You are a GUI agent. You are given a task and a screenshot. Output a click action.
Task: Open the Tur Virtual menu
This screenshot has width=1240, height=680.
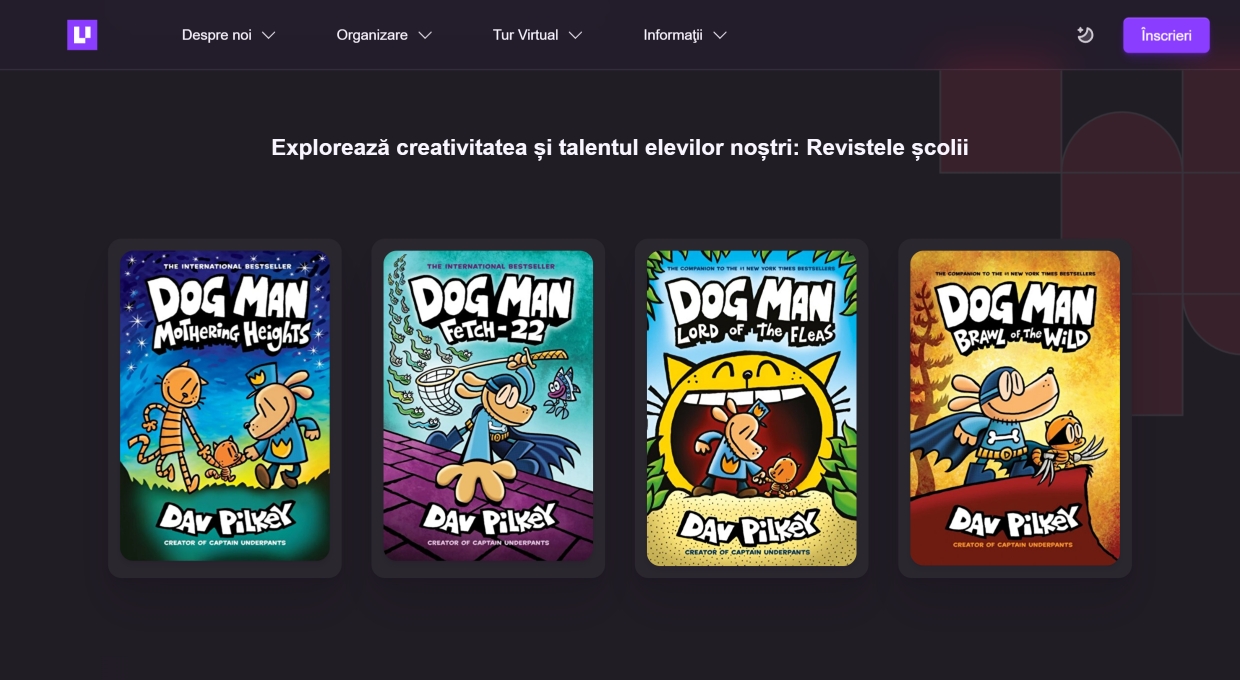click(525, 35)
